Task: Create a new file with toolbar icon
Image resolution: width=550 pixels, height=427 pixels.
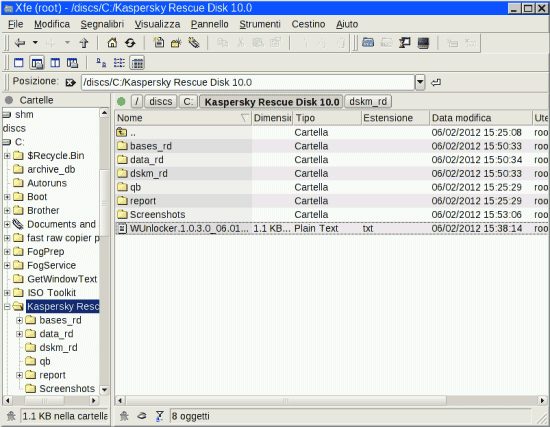Action: click(x=159, y=43)
